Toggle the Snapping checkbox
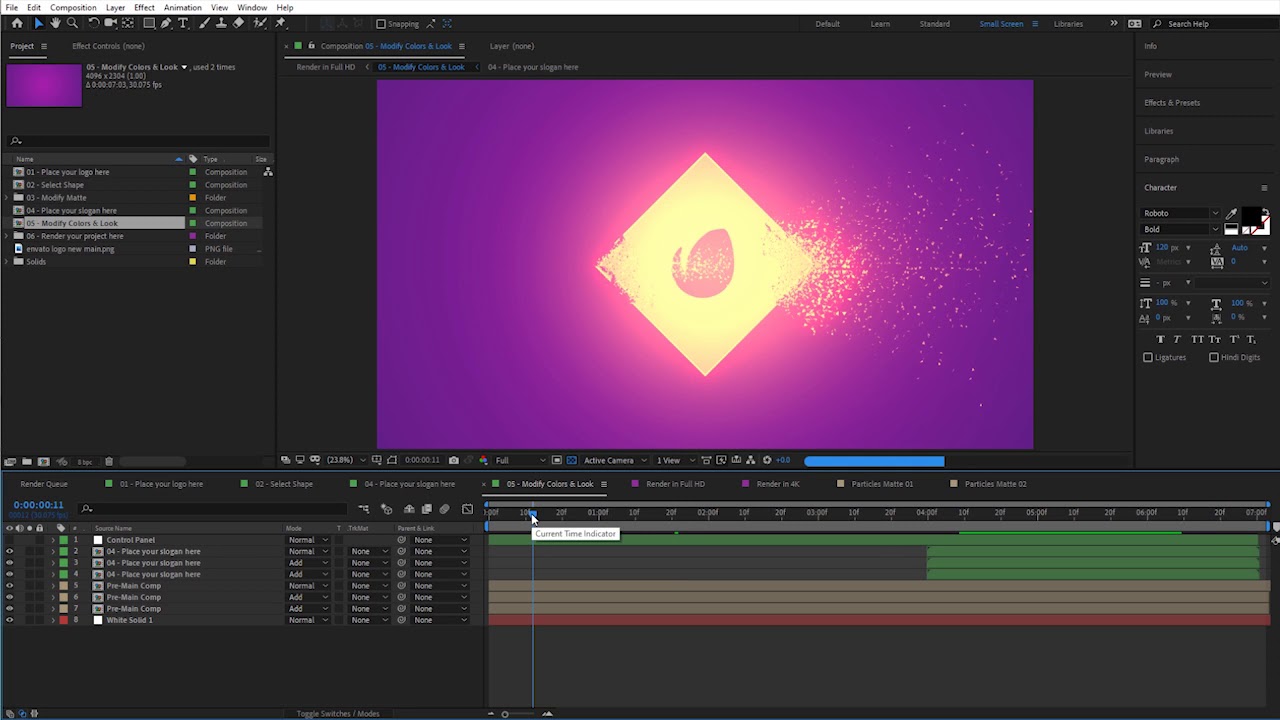Viewport: 1280px width, 720px height. coord(380,24)
